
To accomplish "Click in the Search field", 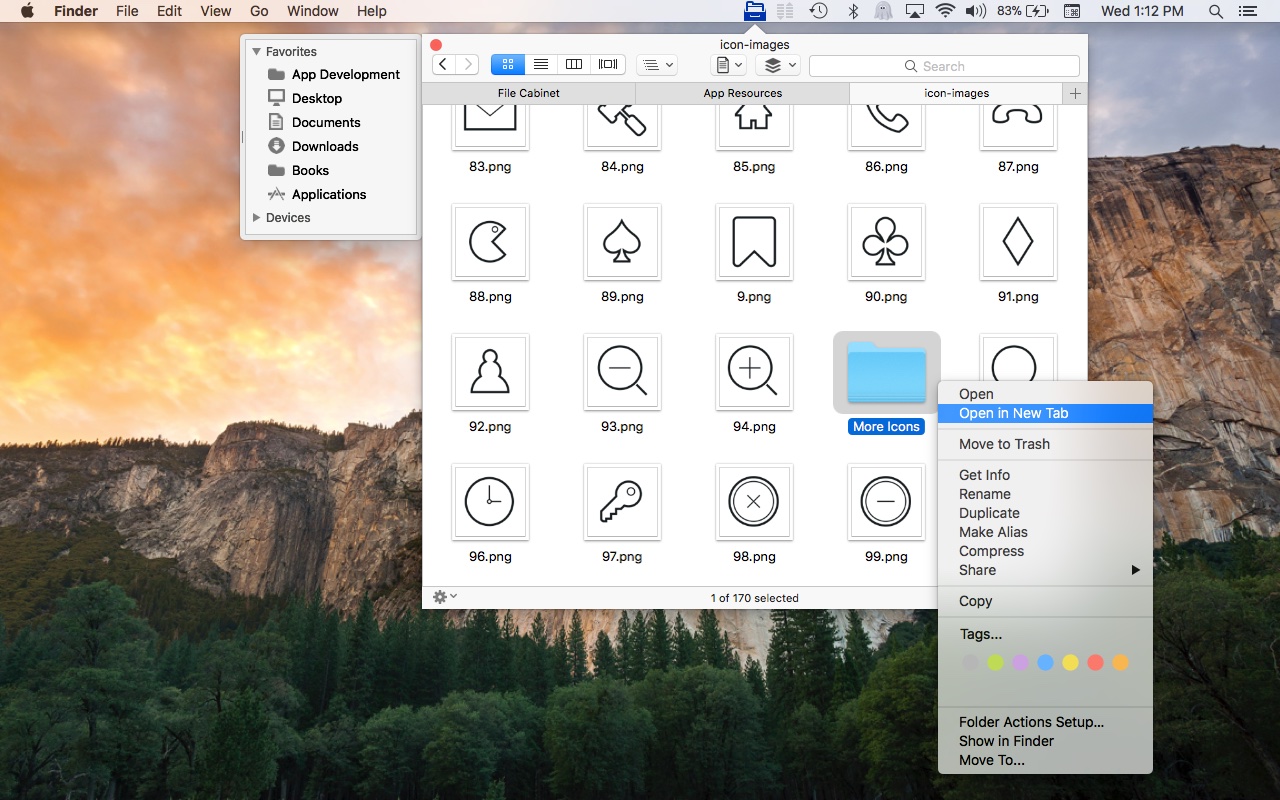I will pos(943,66).
